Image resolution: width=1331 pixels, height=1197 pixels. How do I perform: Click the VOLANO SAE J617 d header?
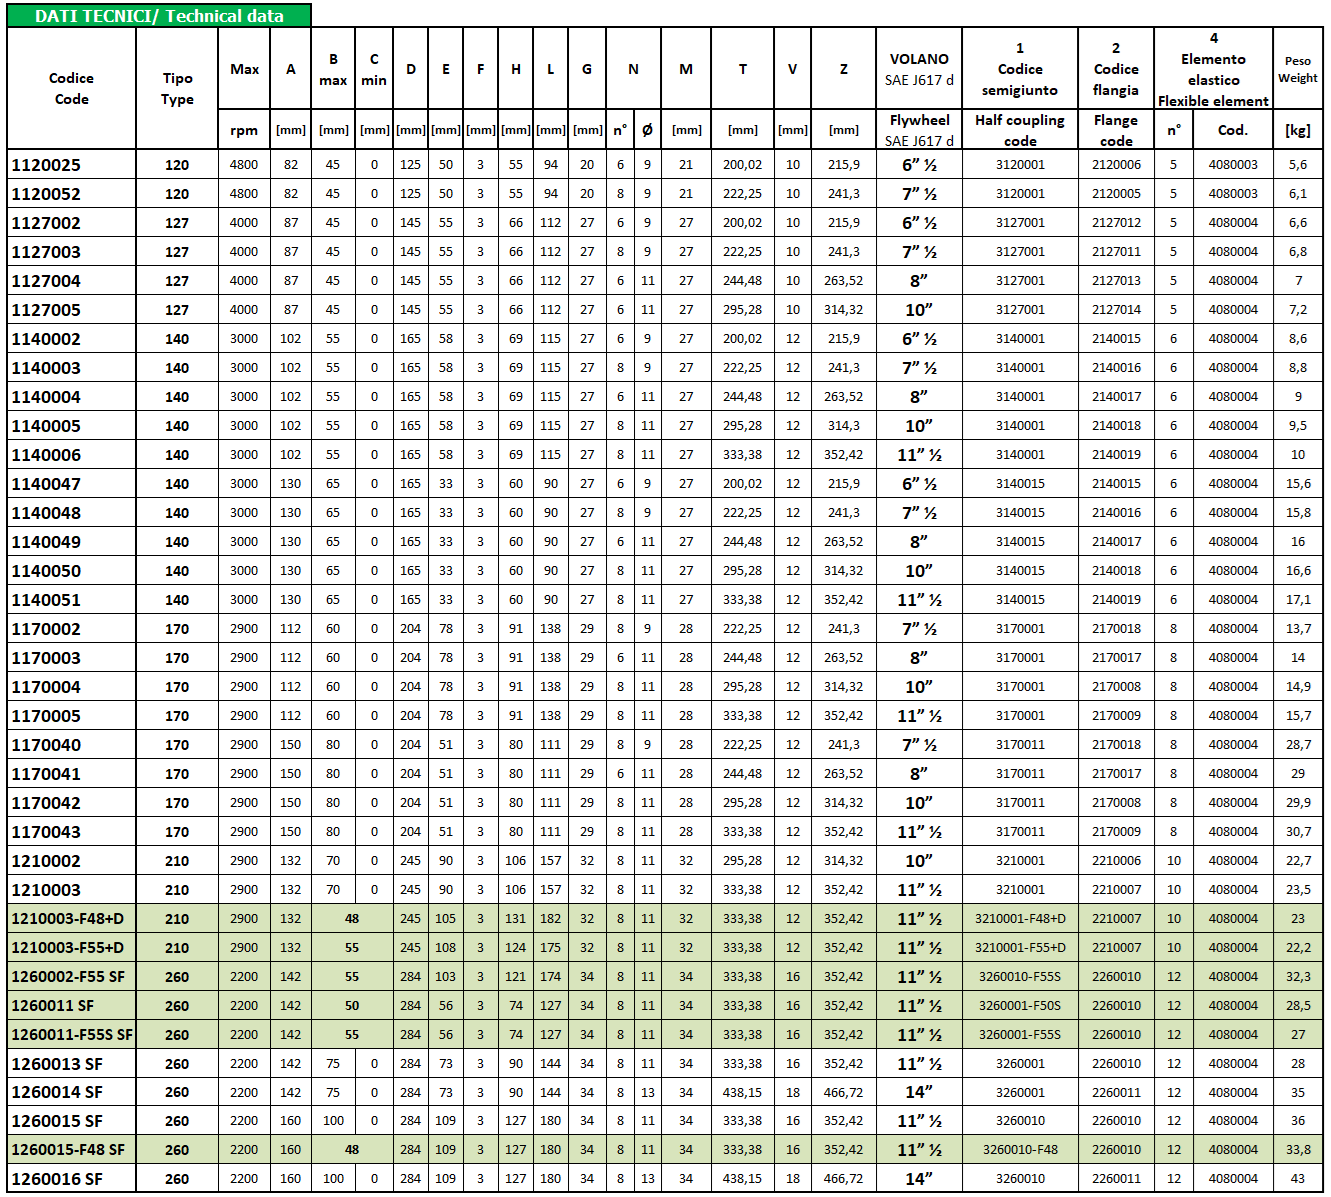[919, 69]
